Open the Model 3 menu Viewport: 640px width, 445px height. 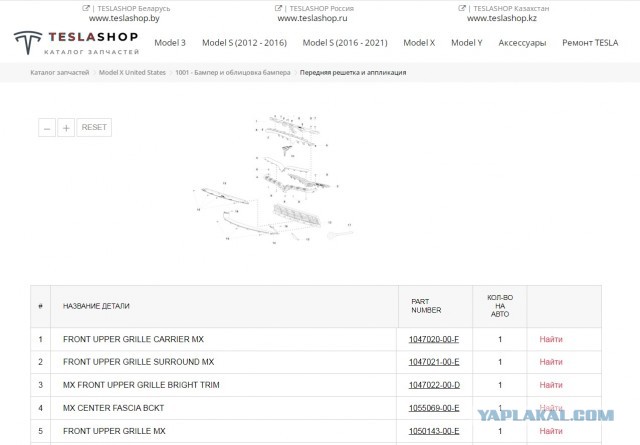tap(170, 43)
